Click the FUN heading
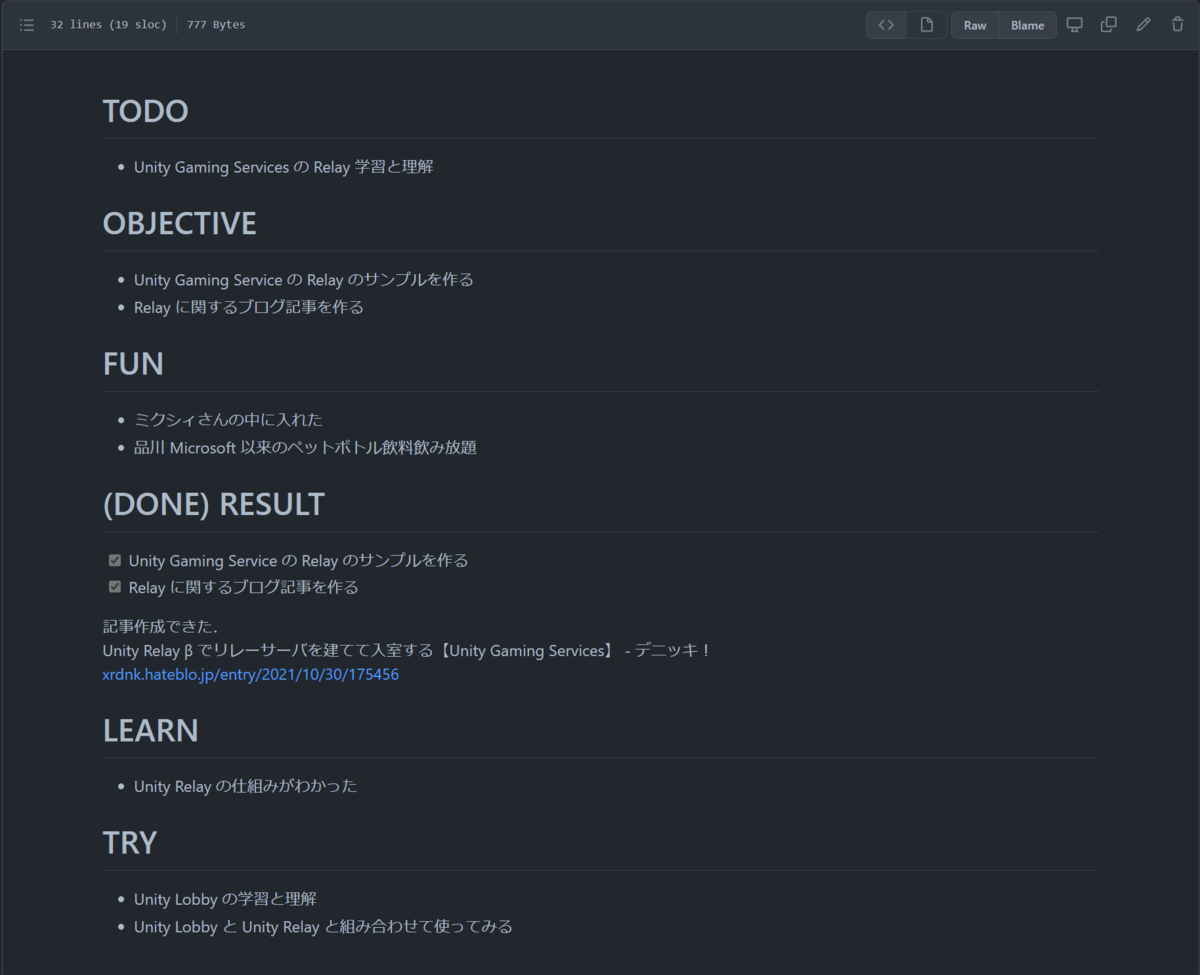Screen dimensions: 1200x975 pos(133,364)
